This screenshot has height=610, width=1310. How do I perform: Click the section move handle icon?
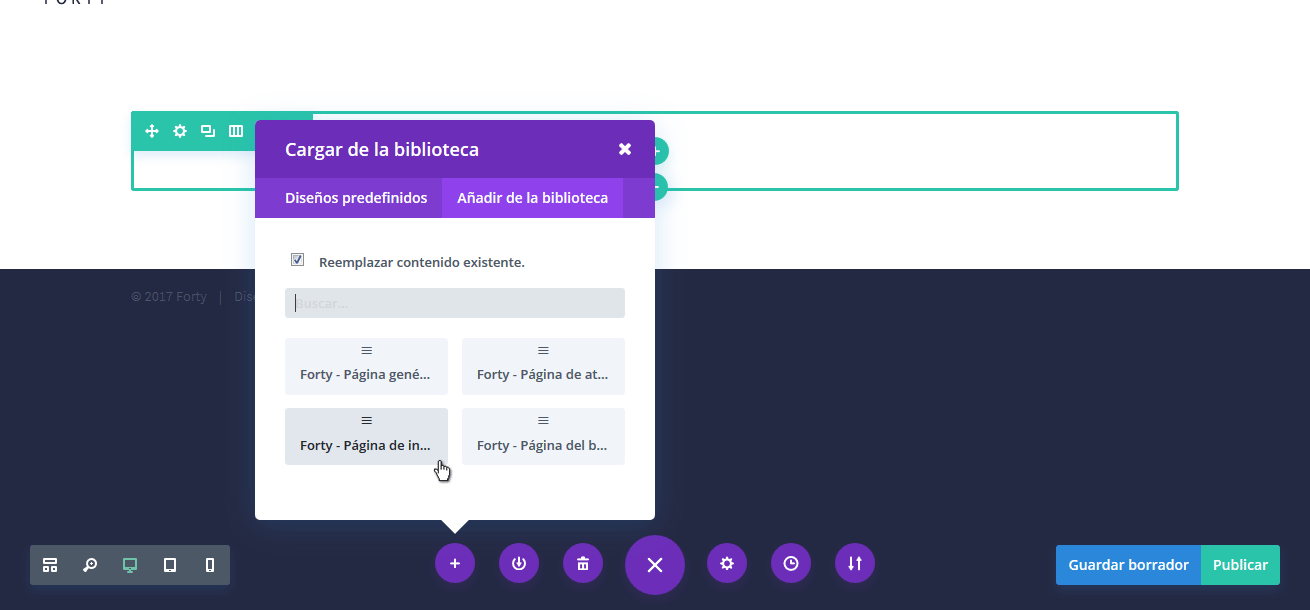tap(152, 131)
